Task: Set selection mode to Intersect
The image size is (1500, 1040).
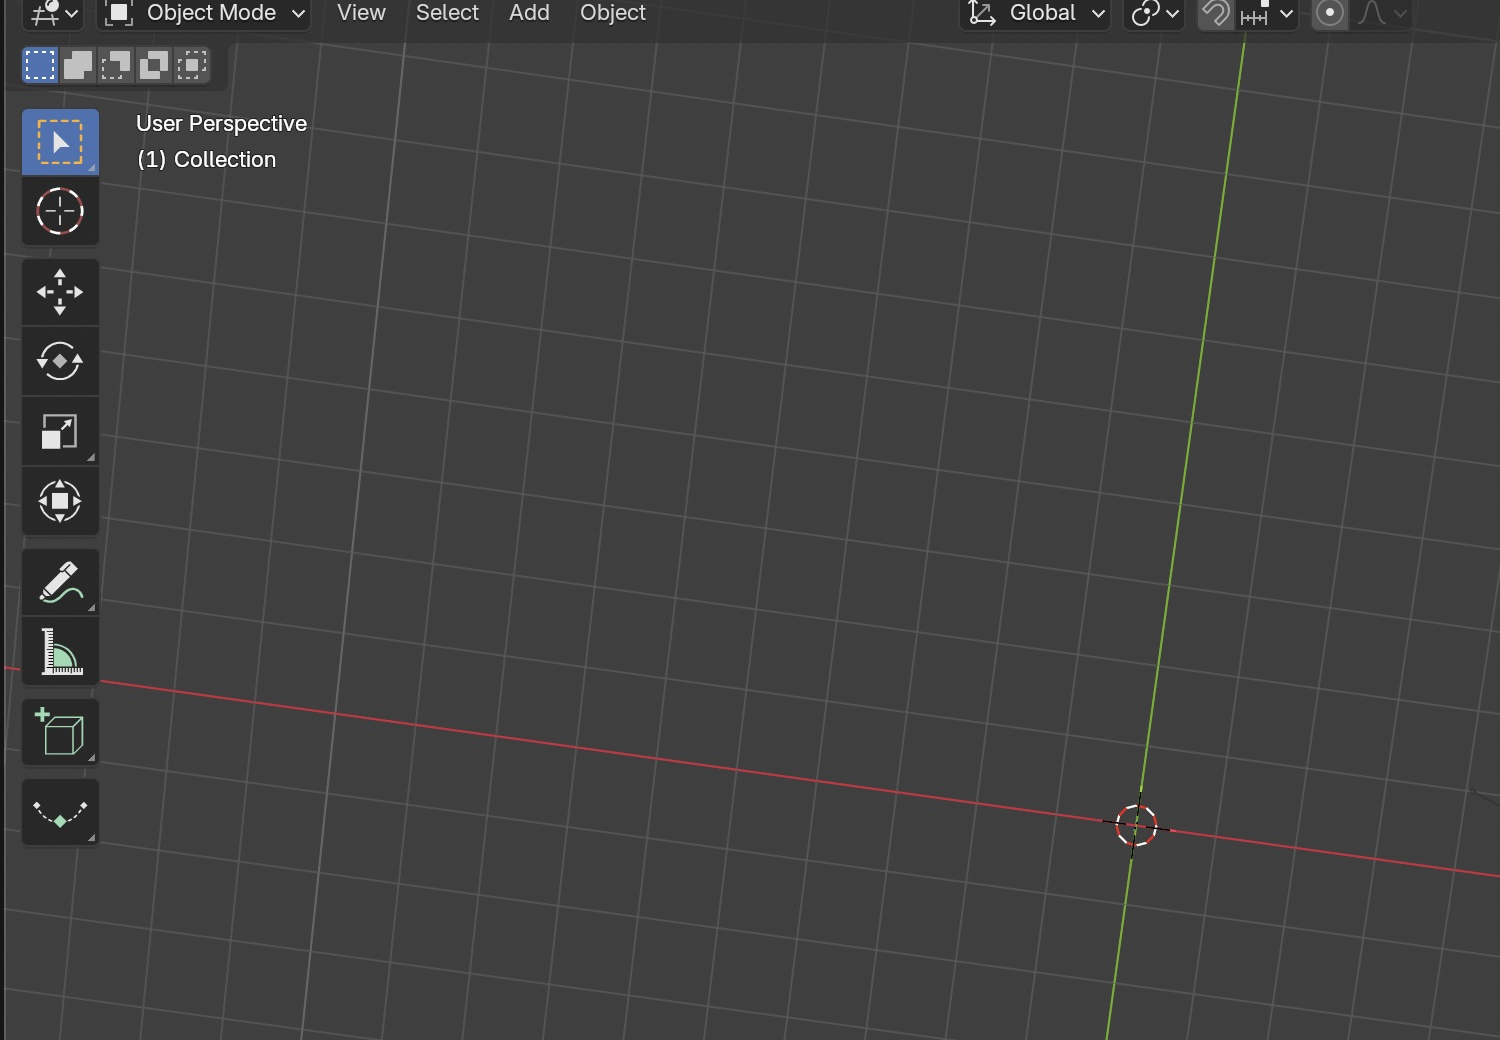Action: pos(192,65)
